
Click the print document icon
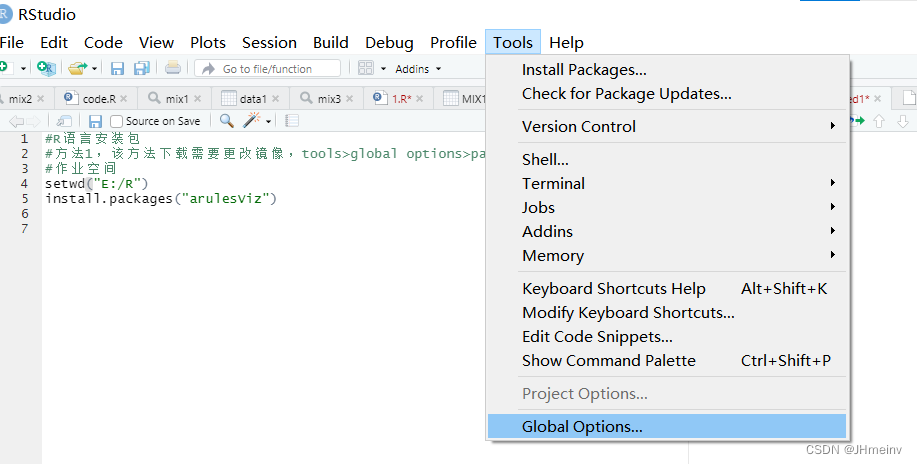(x=173, y=69)
